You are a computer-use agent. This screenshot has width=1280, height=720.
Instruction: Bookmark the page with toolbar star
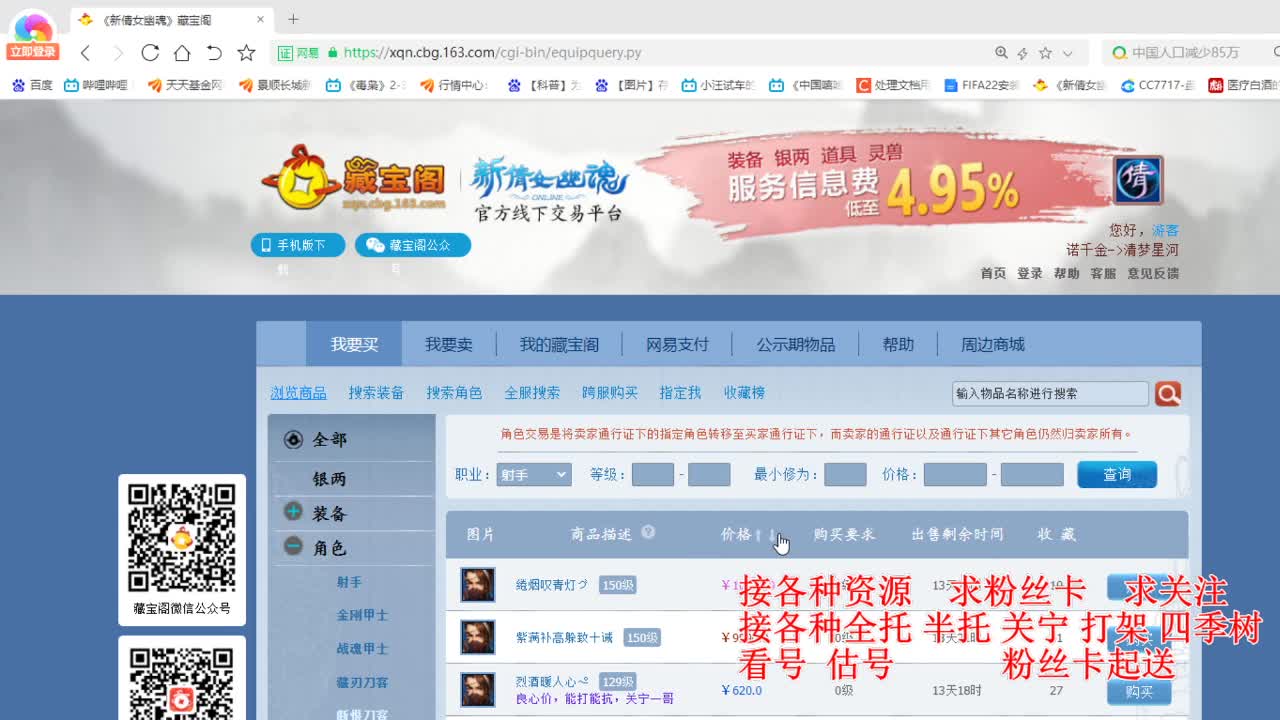[x=246, y=53]
